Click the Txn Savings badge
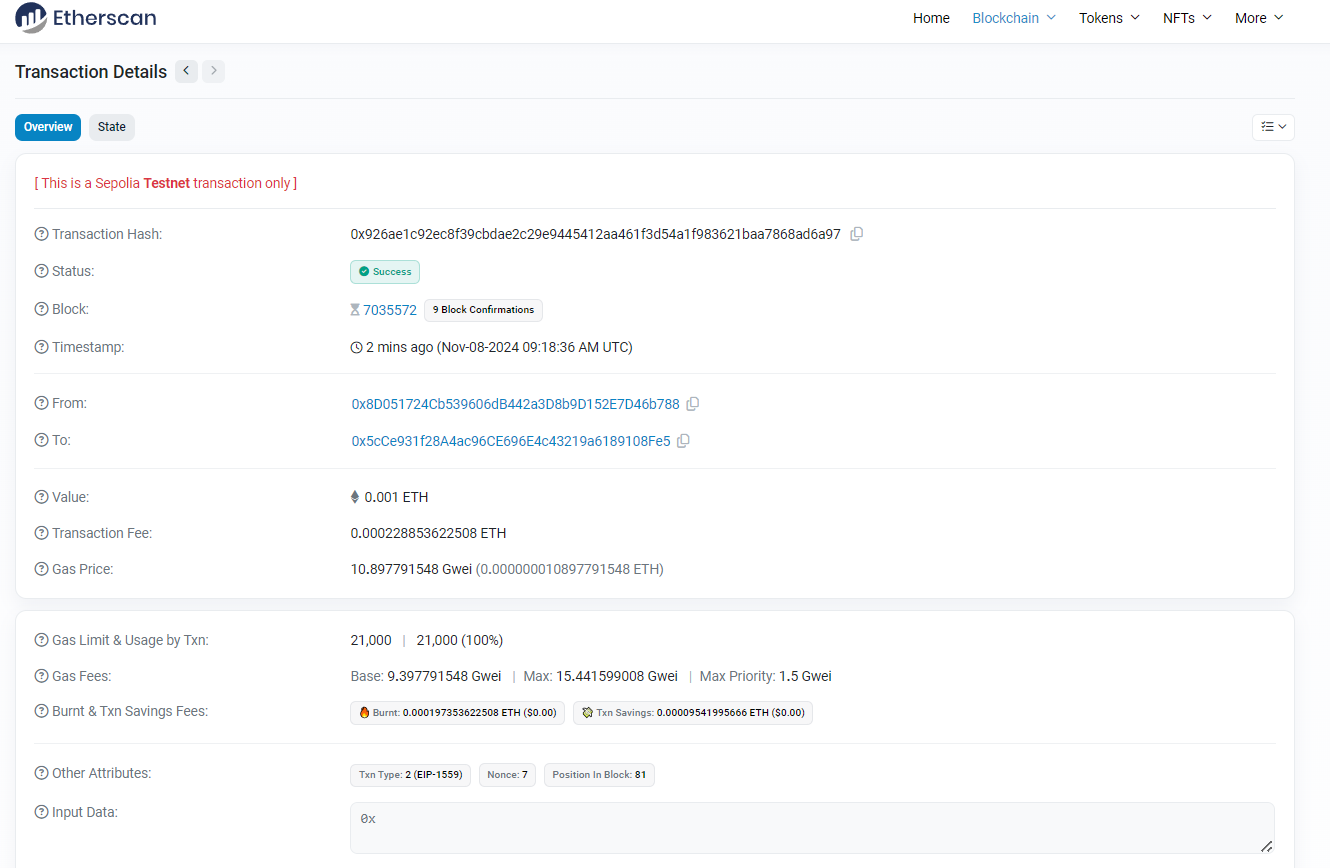Screen dimensions: 1330x868 pos(693,713)
